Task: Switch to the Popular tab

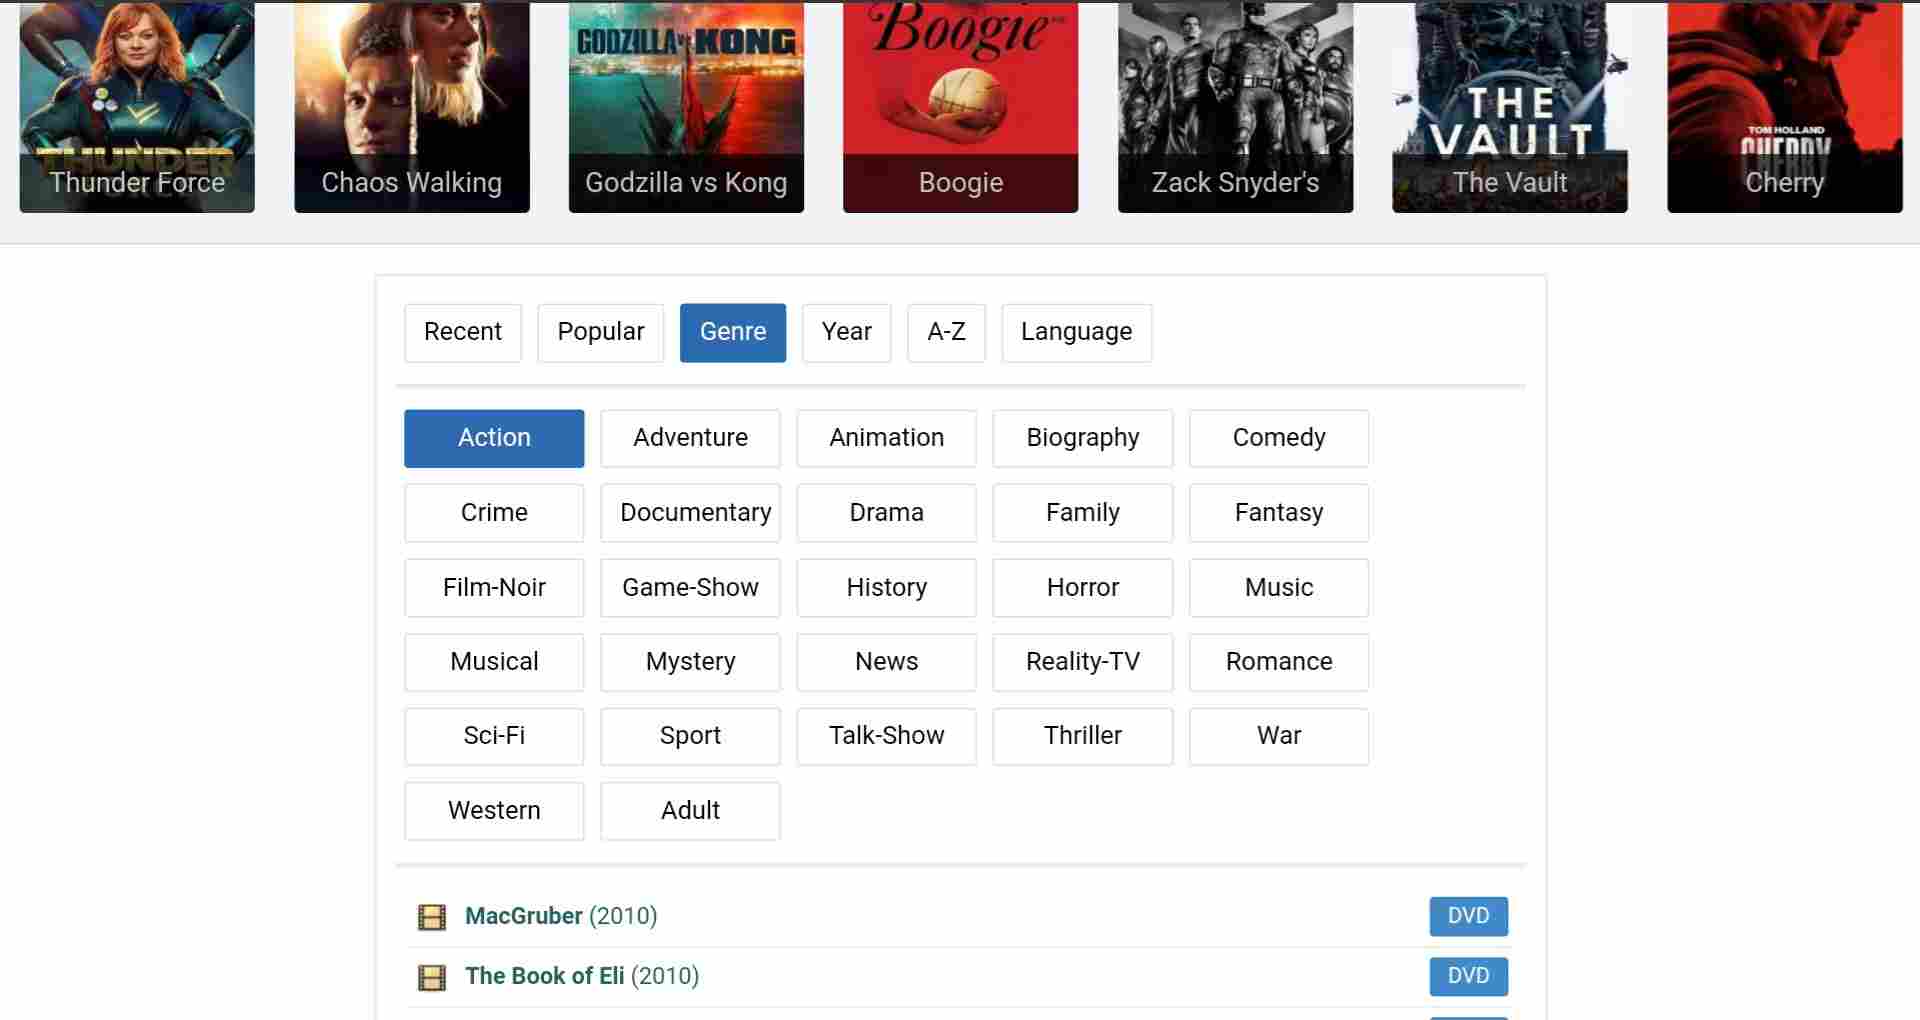Action: pyautogui.click(x=601, y=333)
